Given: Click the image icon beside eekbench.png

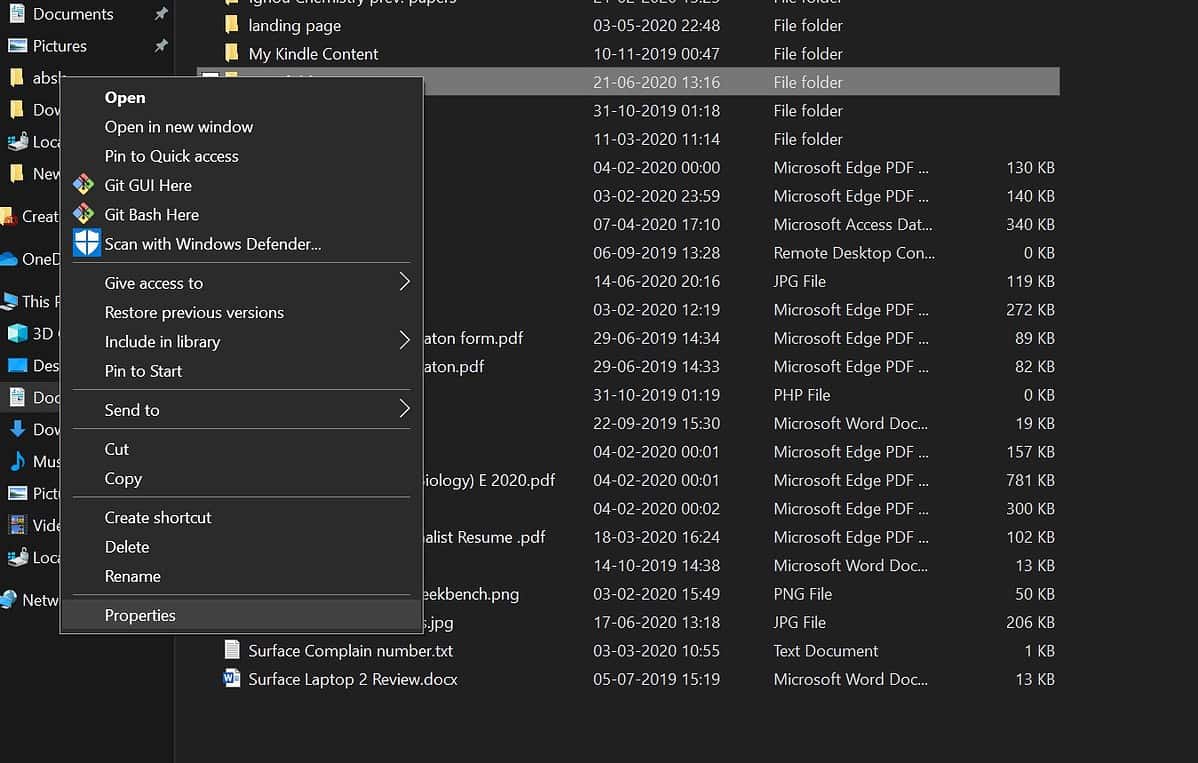Looking at the screenshot, I should 231,593.
